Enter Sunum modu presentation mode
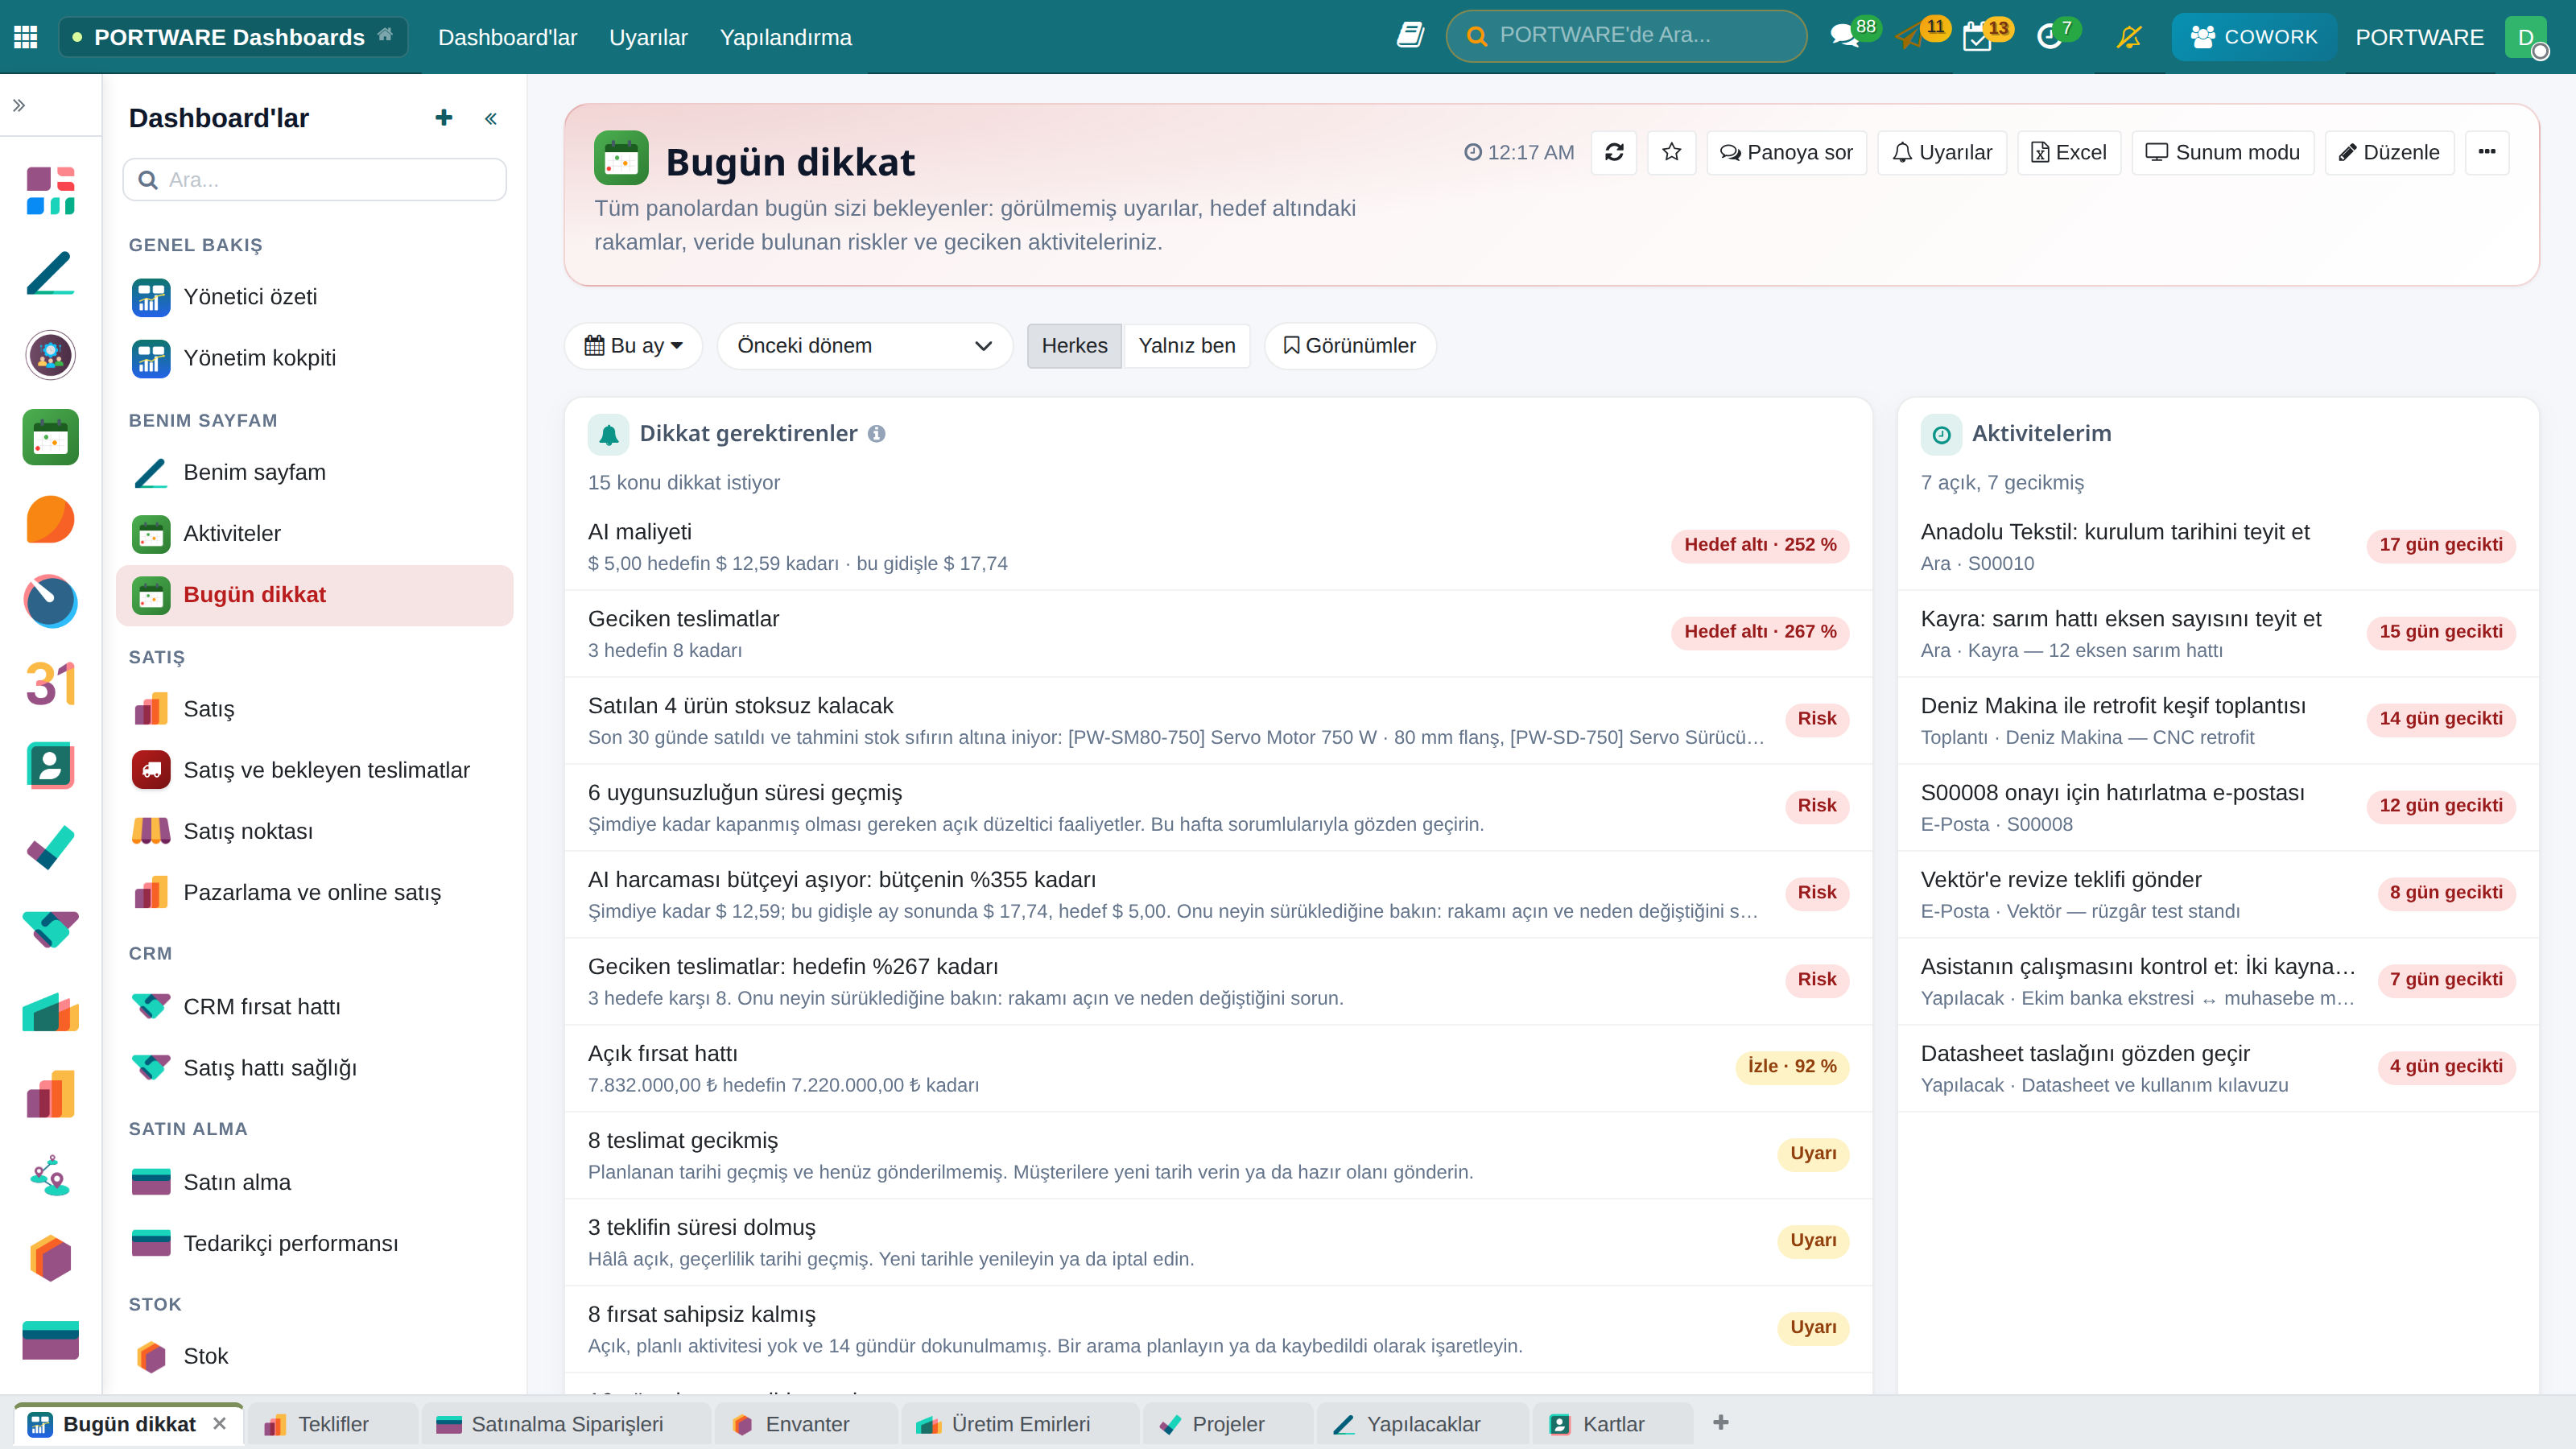 tap(2222, 152)
